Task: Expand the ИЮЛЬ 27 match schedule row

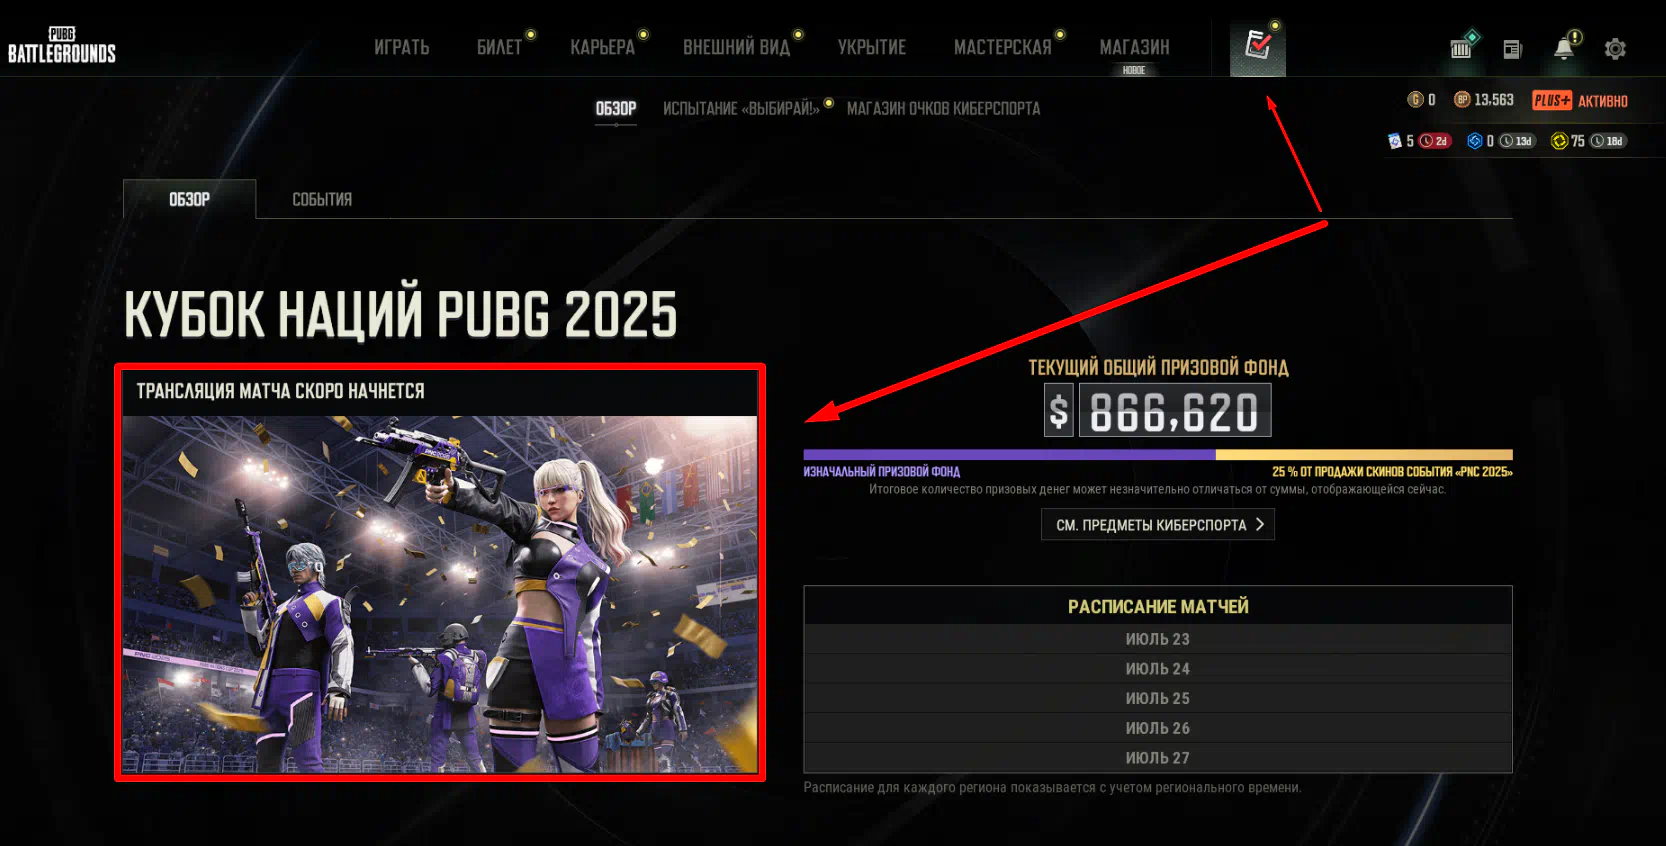Action: click(1158, 758)
